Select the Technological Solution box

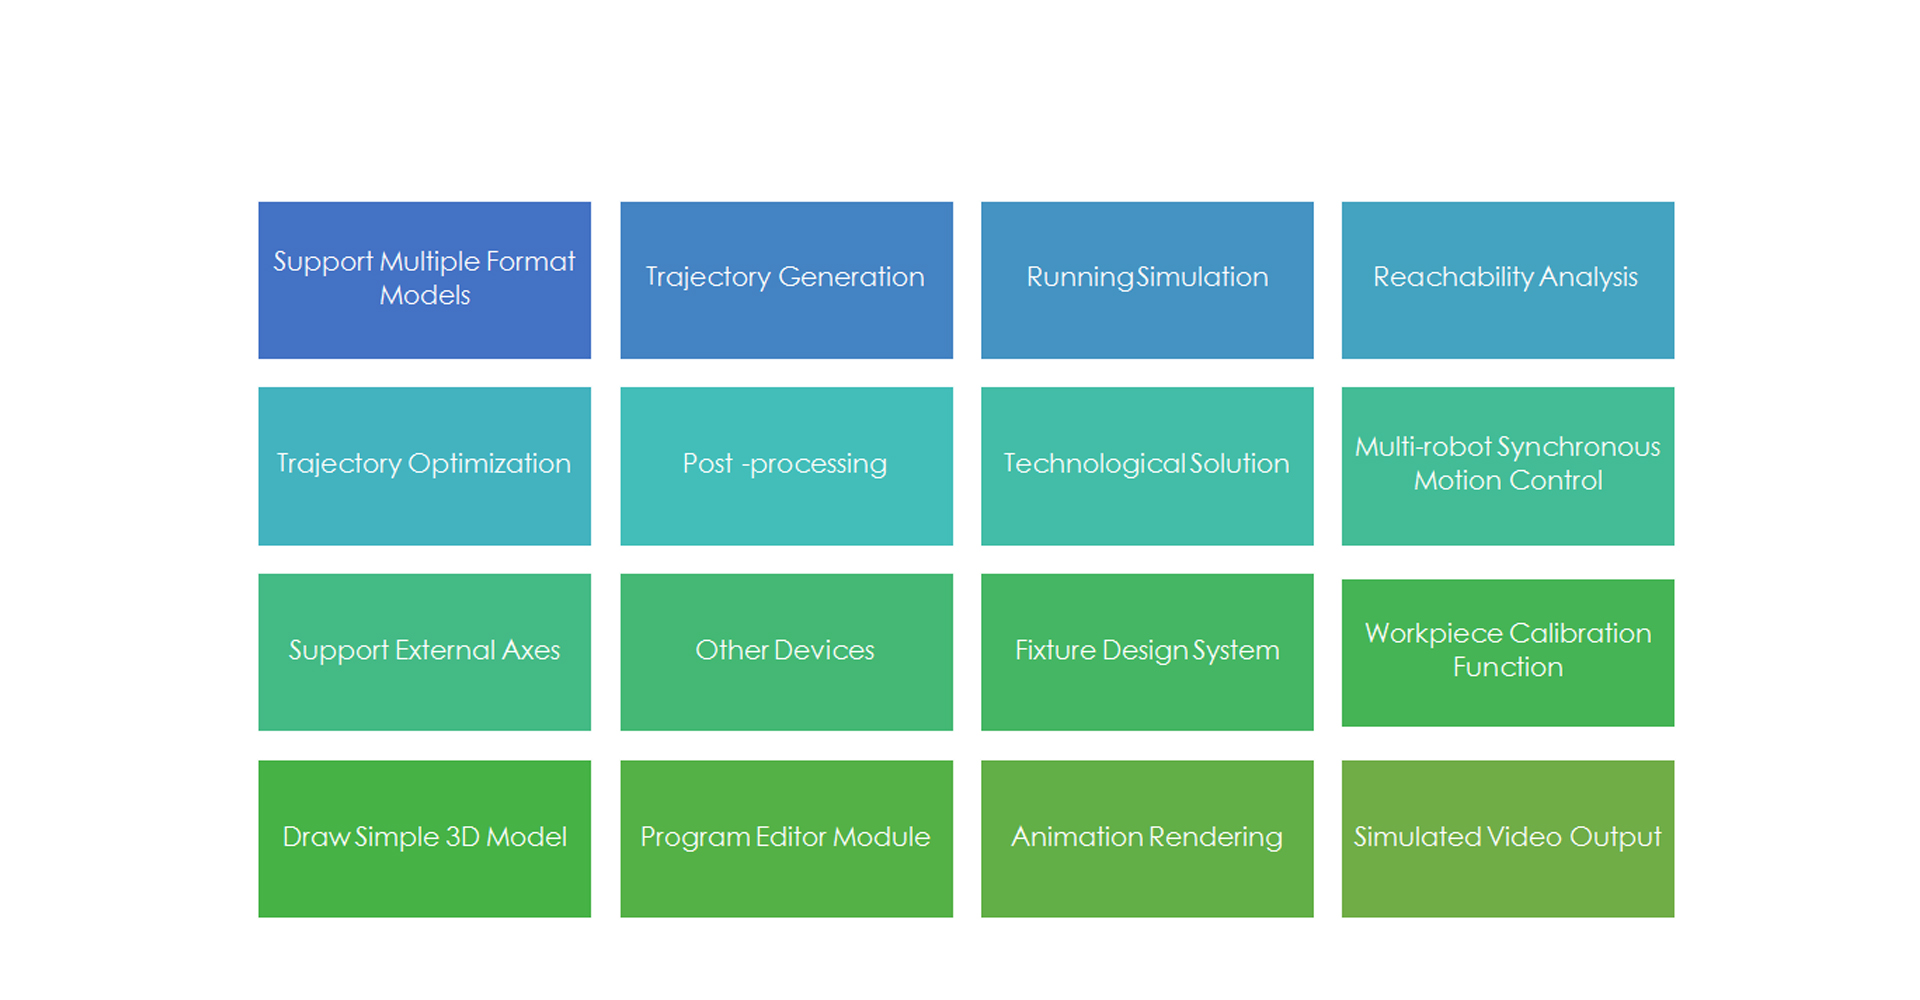(1147, 466)
